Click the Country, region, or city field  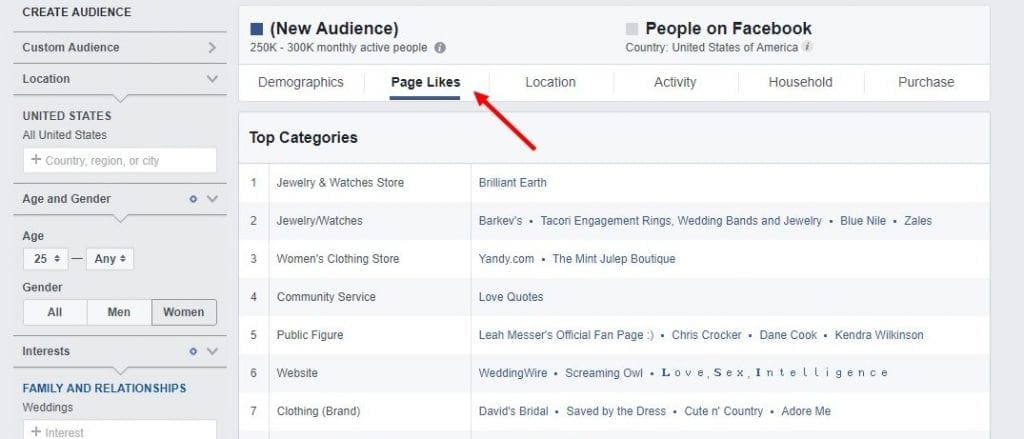tap(120, 160)
